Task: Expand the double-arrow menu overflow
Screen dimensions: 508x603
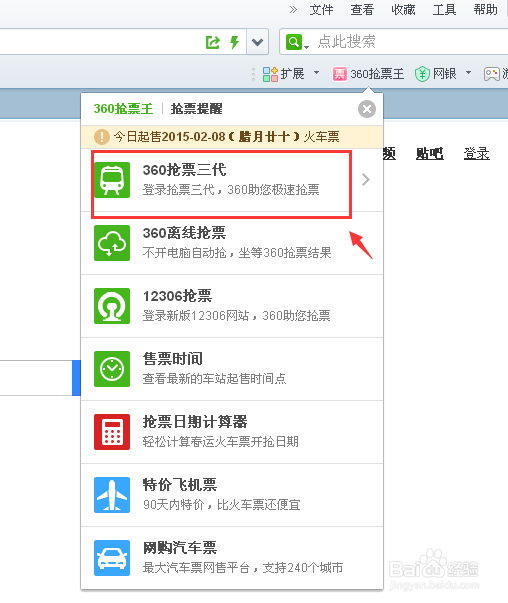Action: tap(293, 10)
